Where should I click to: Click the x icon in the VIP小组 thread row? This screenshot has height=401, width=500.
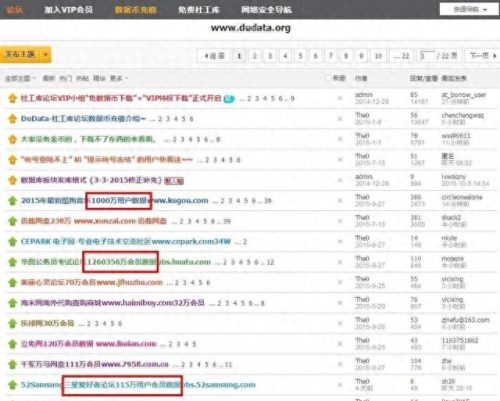(340, 98)
